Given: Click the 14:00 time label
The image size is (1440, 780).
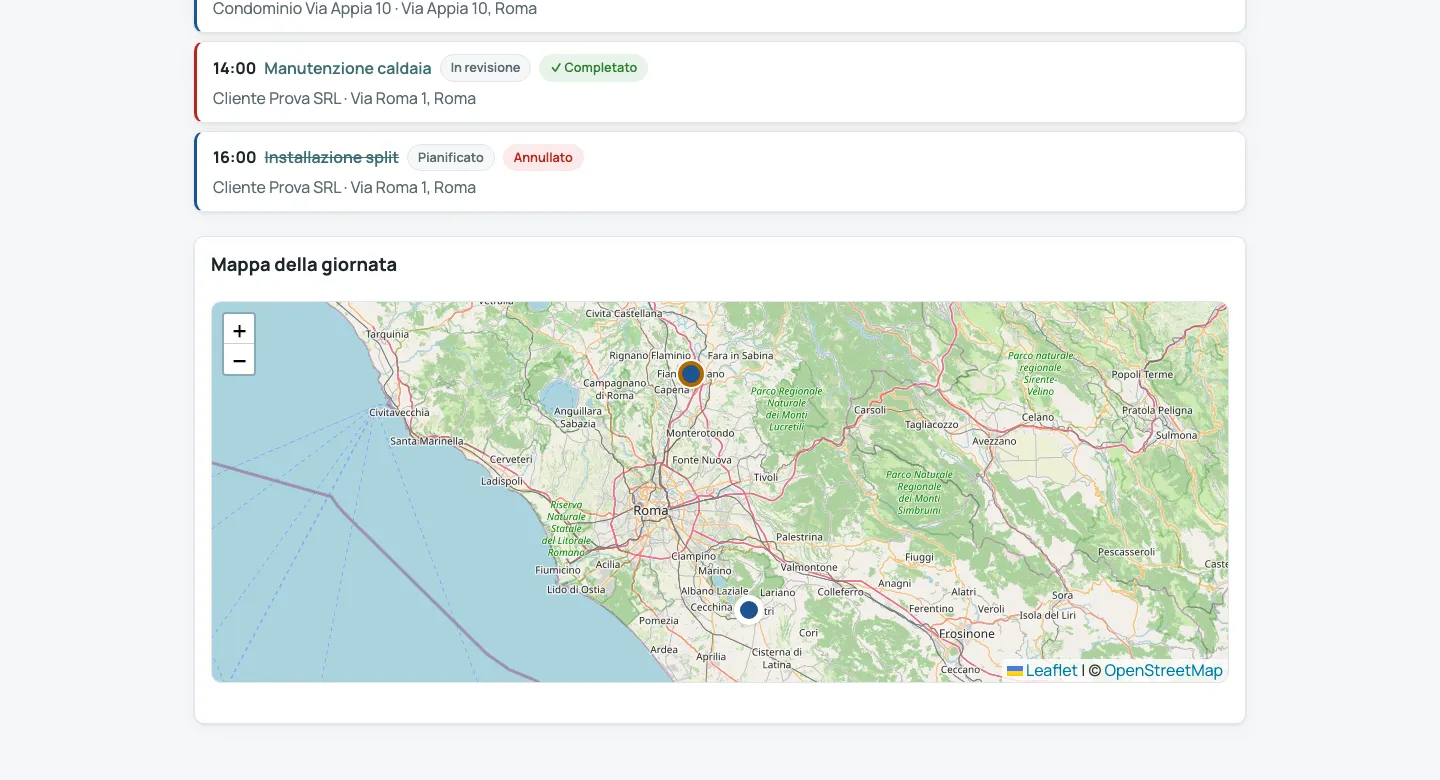Looking at the screenshot, I should pos(234,68).
